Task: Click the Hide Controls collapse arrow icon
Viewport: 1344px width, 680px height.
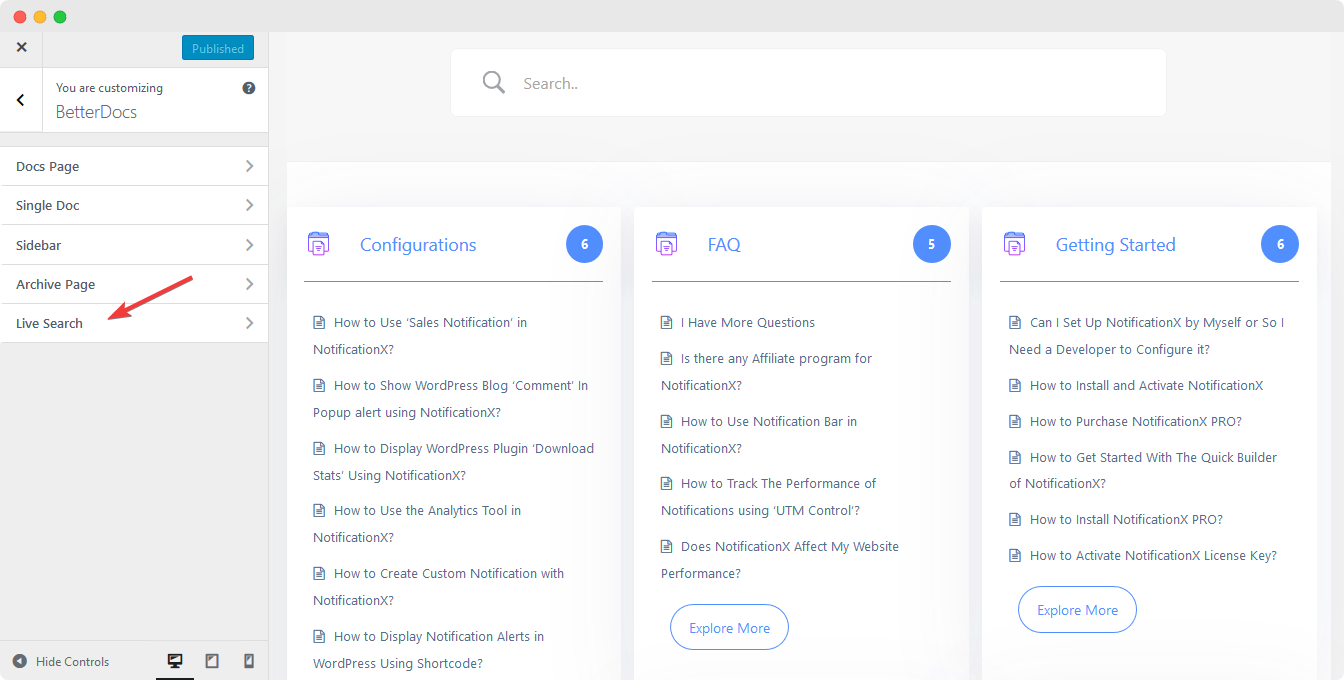Action: 20,661
